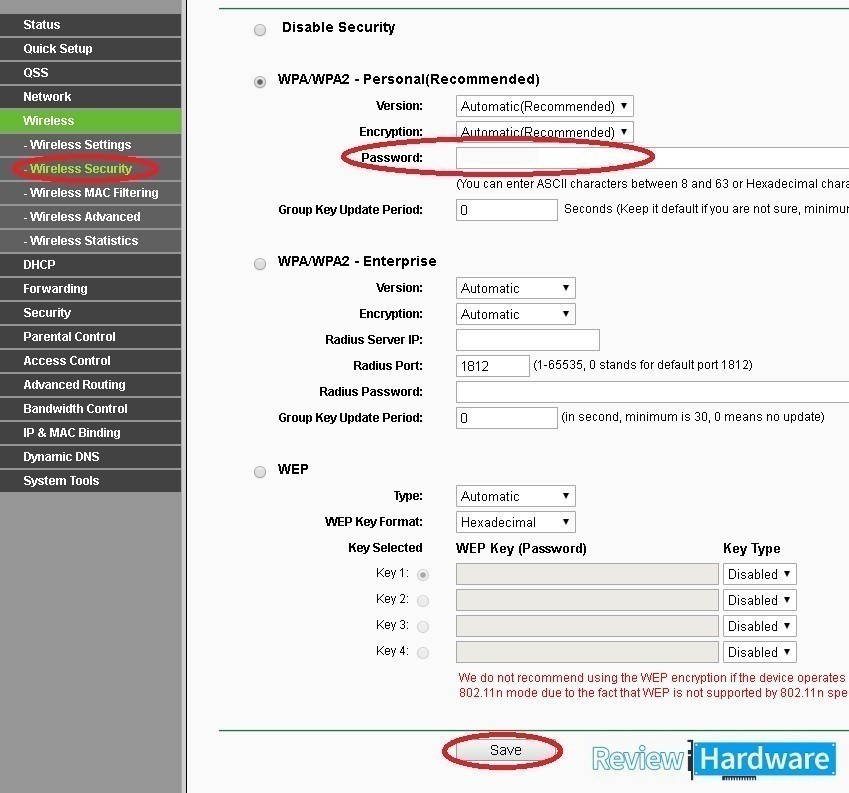Image resolution: width=849 pixels, height=793 pixels.
Task: Open the Forwarding menu
Action: [90, 289]
